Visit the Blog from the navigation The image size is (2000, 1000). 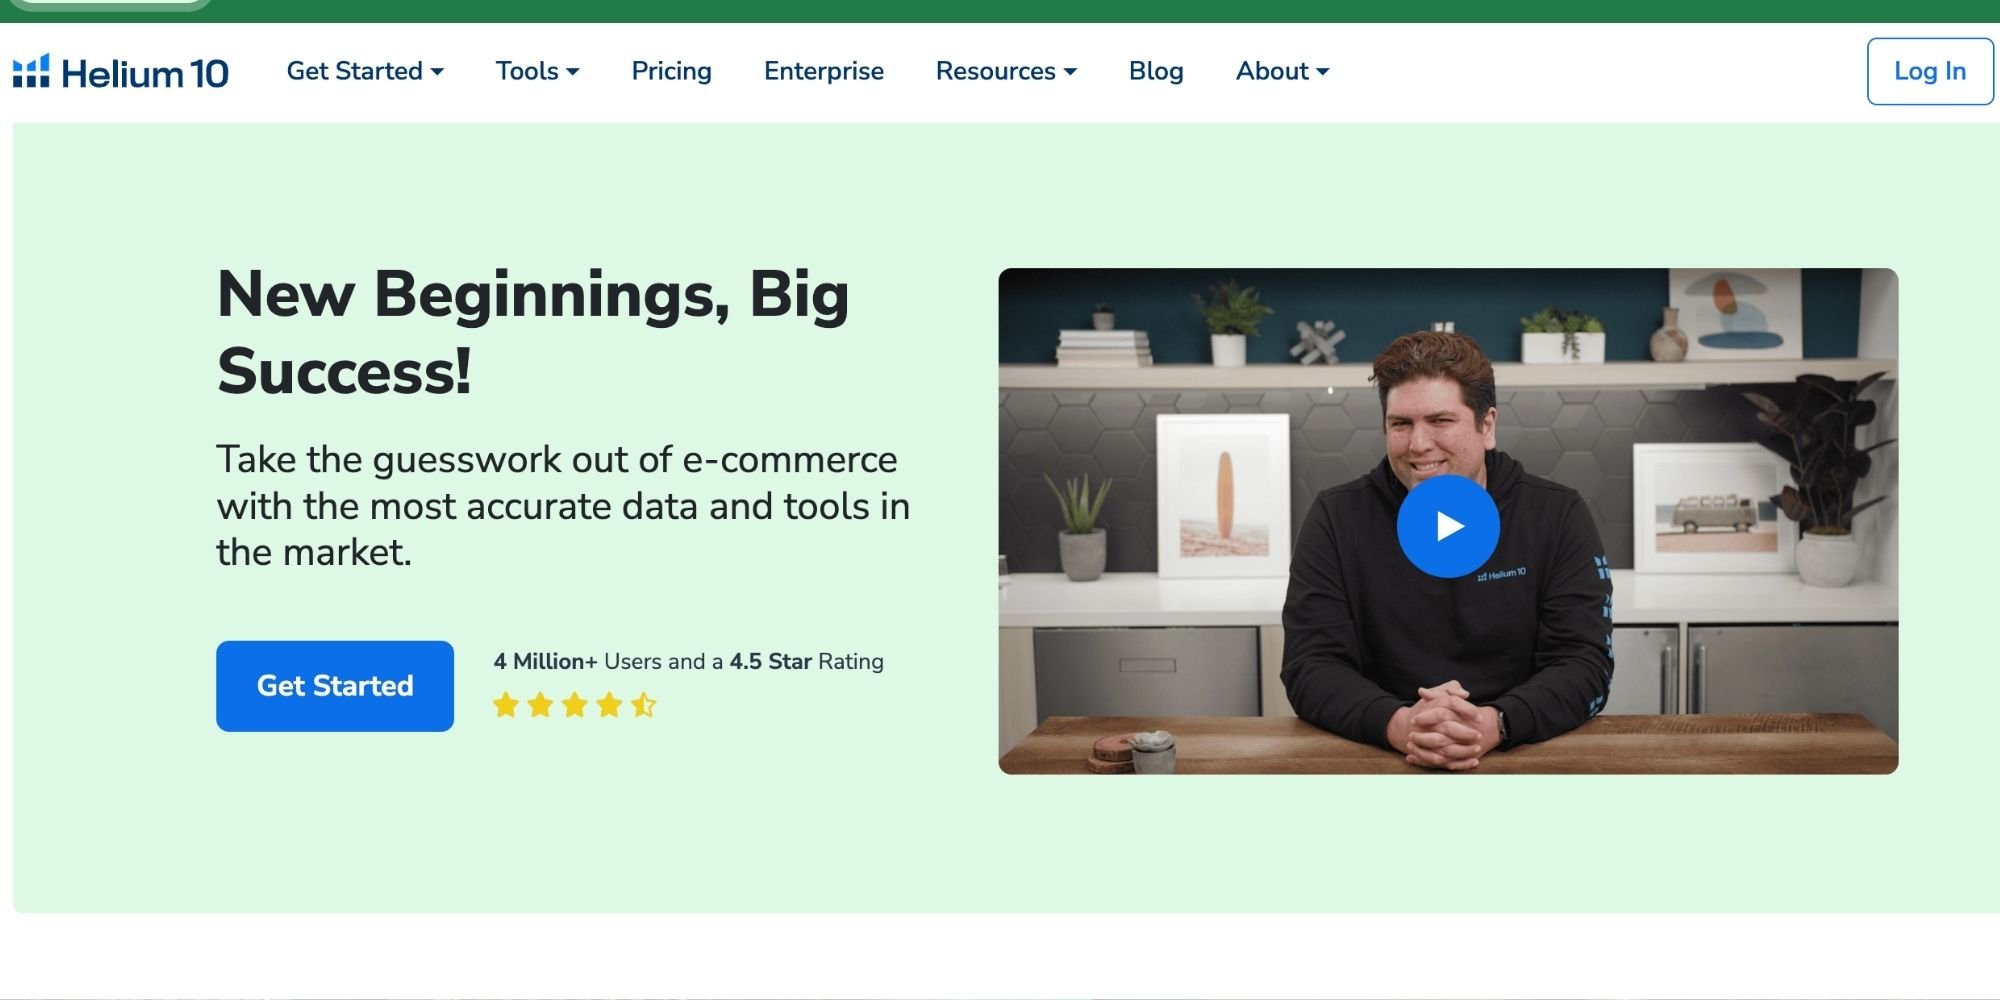[1156, 71]
